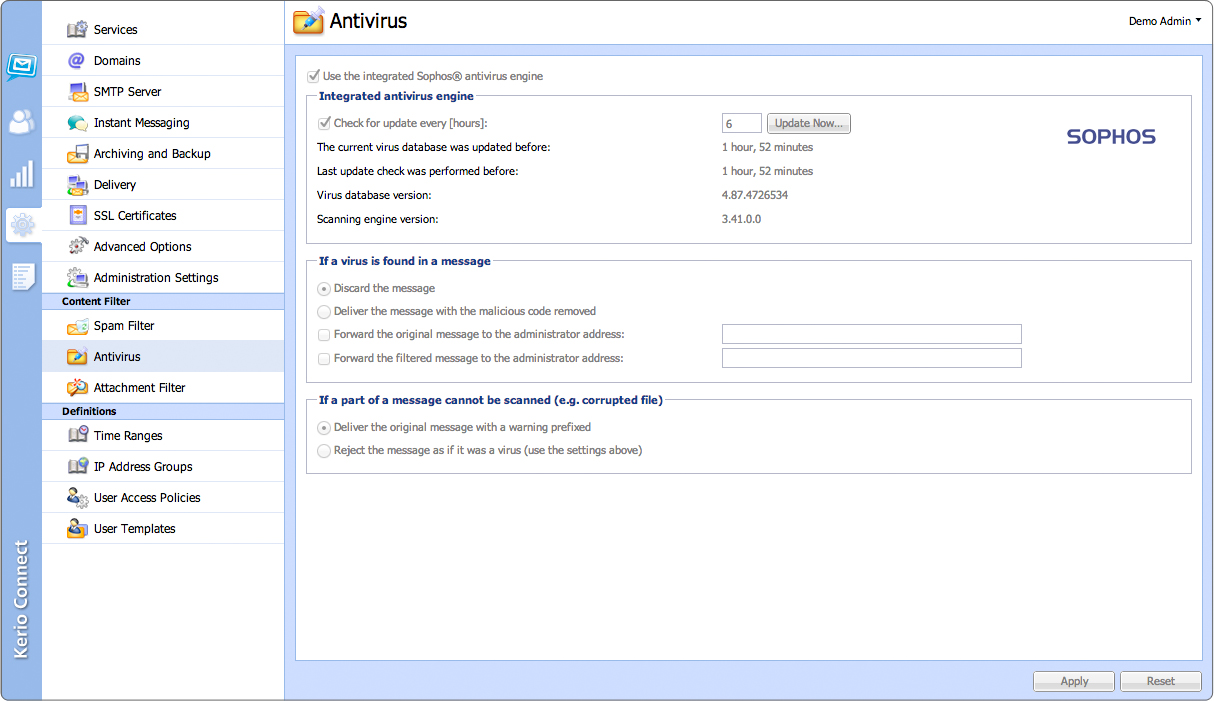This screenshot has height=701, width=1214.
Task: Open the Accounts users icon in left rail
Action: [x=21, y=122]
